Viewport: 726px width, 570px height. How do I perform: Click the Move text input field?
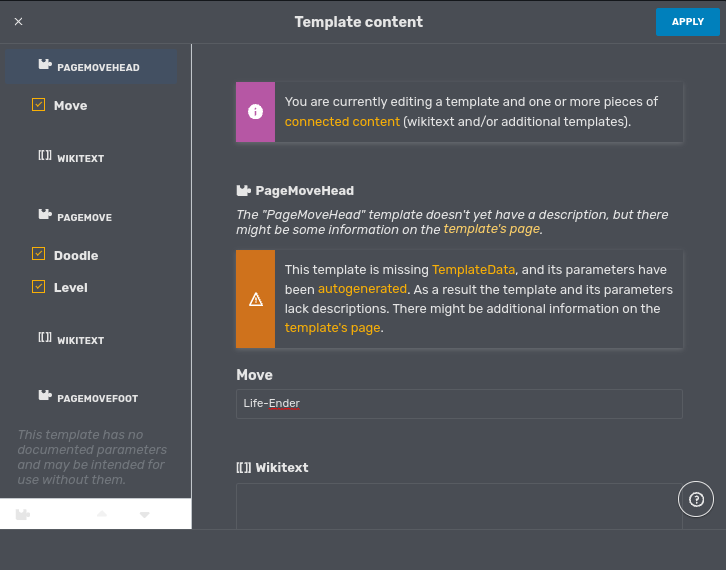tap(459, 404)
